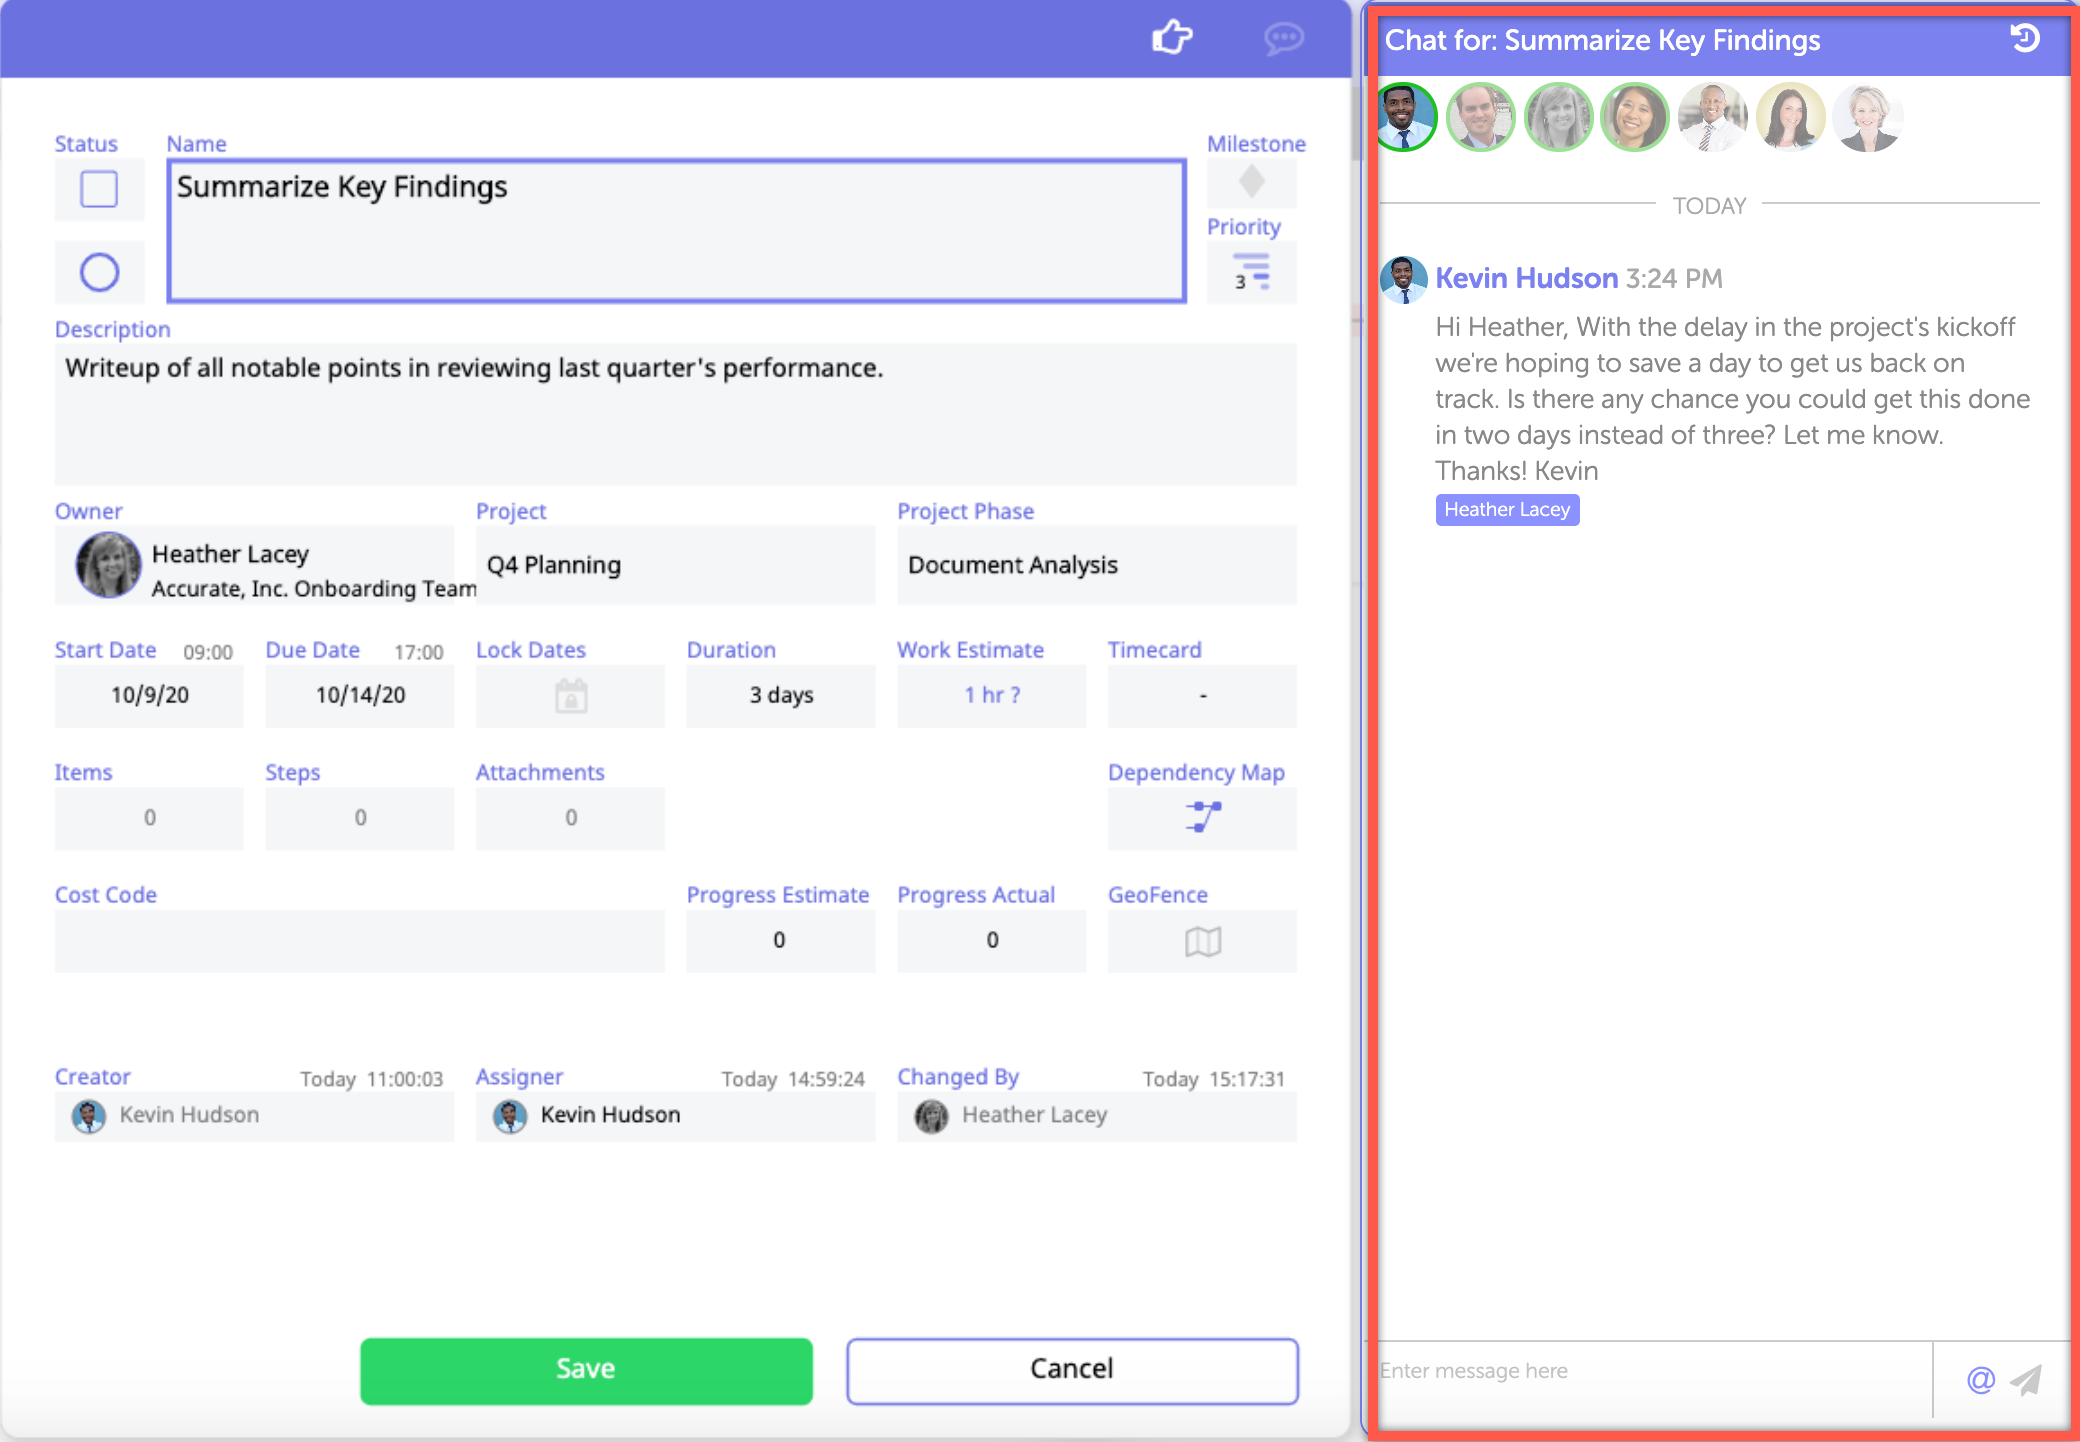Open the Project field showing Q4 Planning
The image size is (2080, 1442).
click(675, 565)
